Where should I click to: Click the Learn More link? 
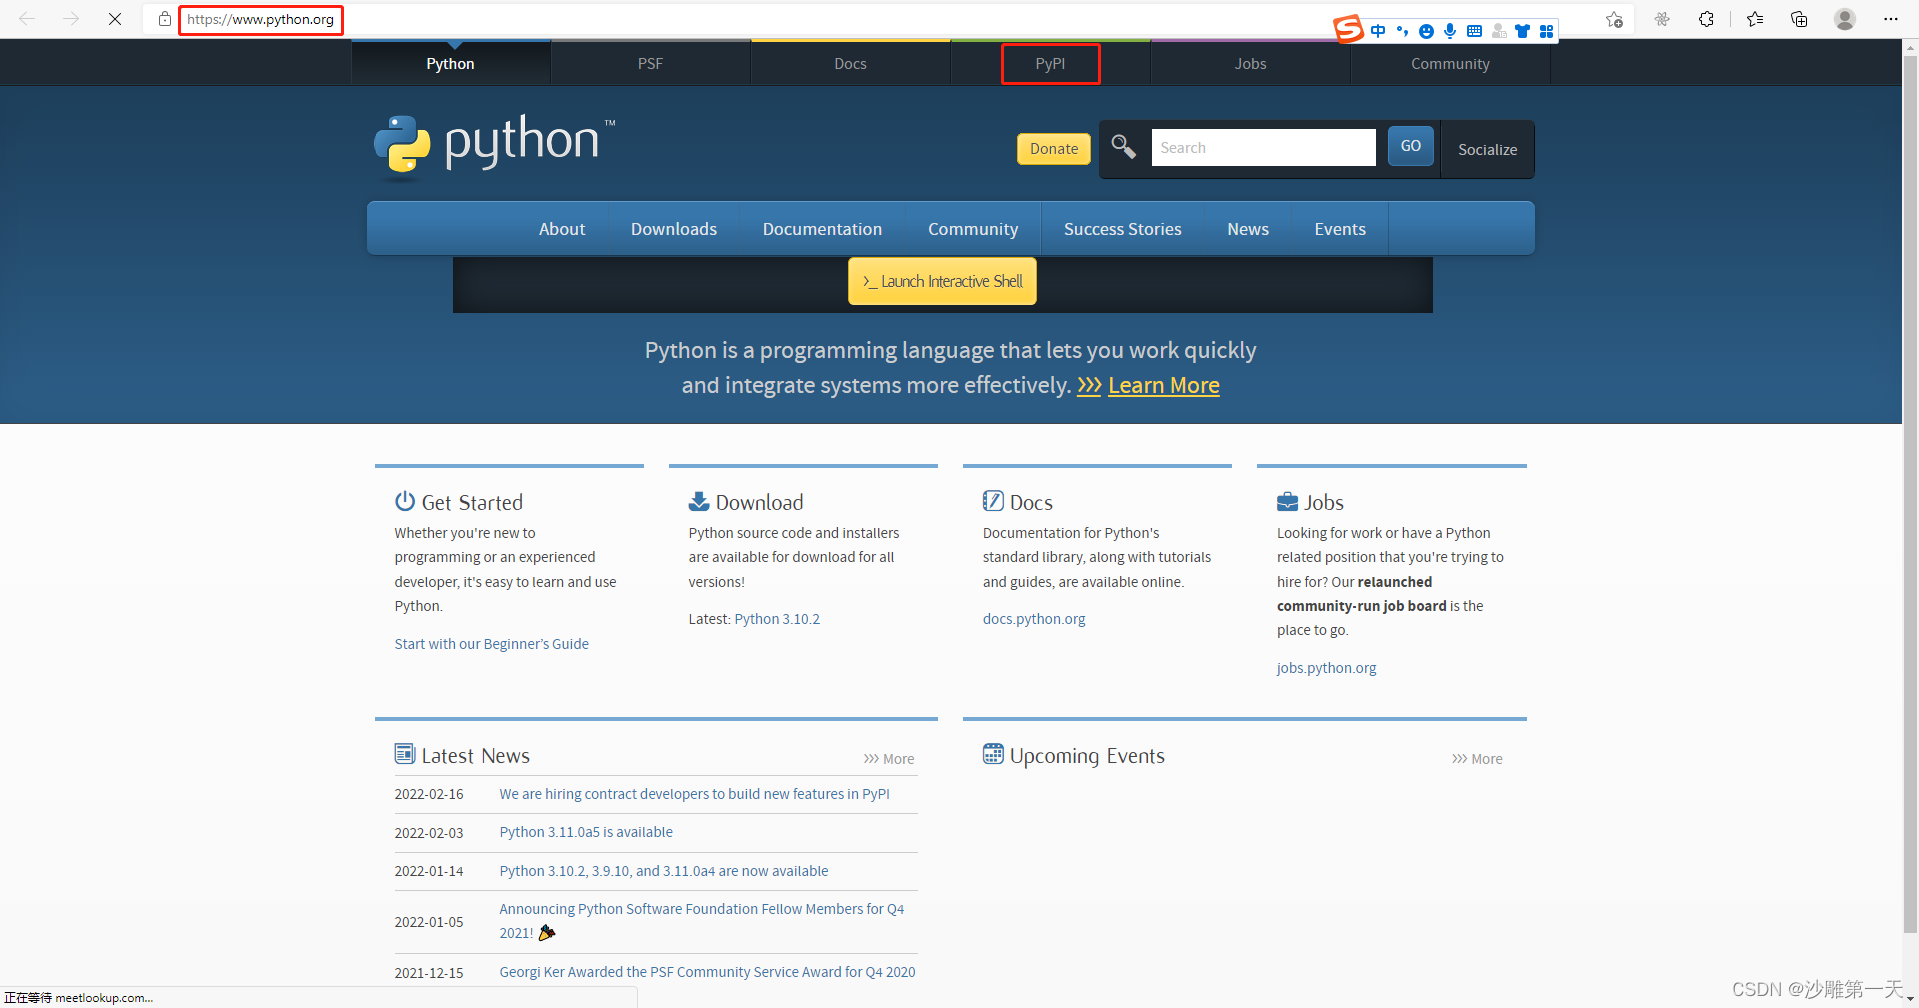tap(1163, 385)
